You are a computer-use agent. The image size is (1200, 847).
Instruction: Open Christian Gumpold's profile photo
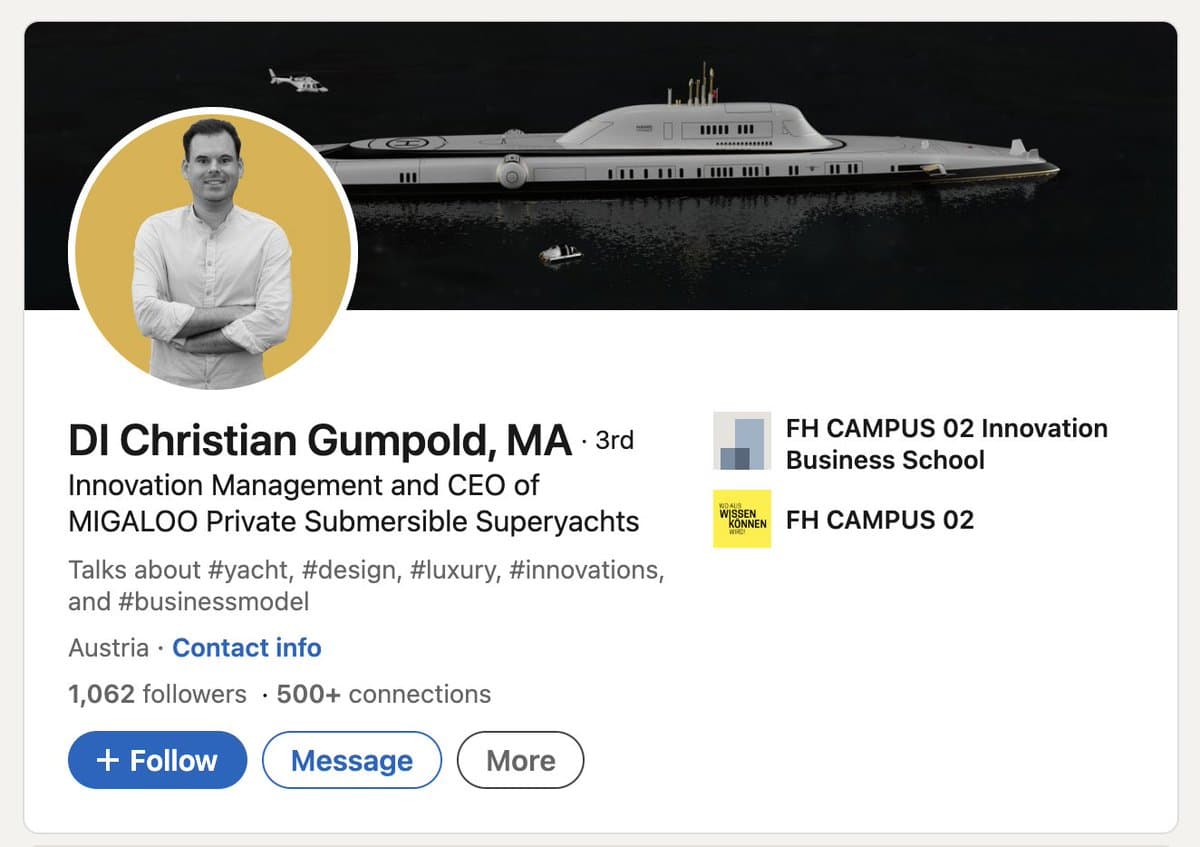point(213,250)
